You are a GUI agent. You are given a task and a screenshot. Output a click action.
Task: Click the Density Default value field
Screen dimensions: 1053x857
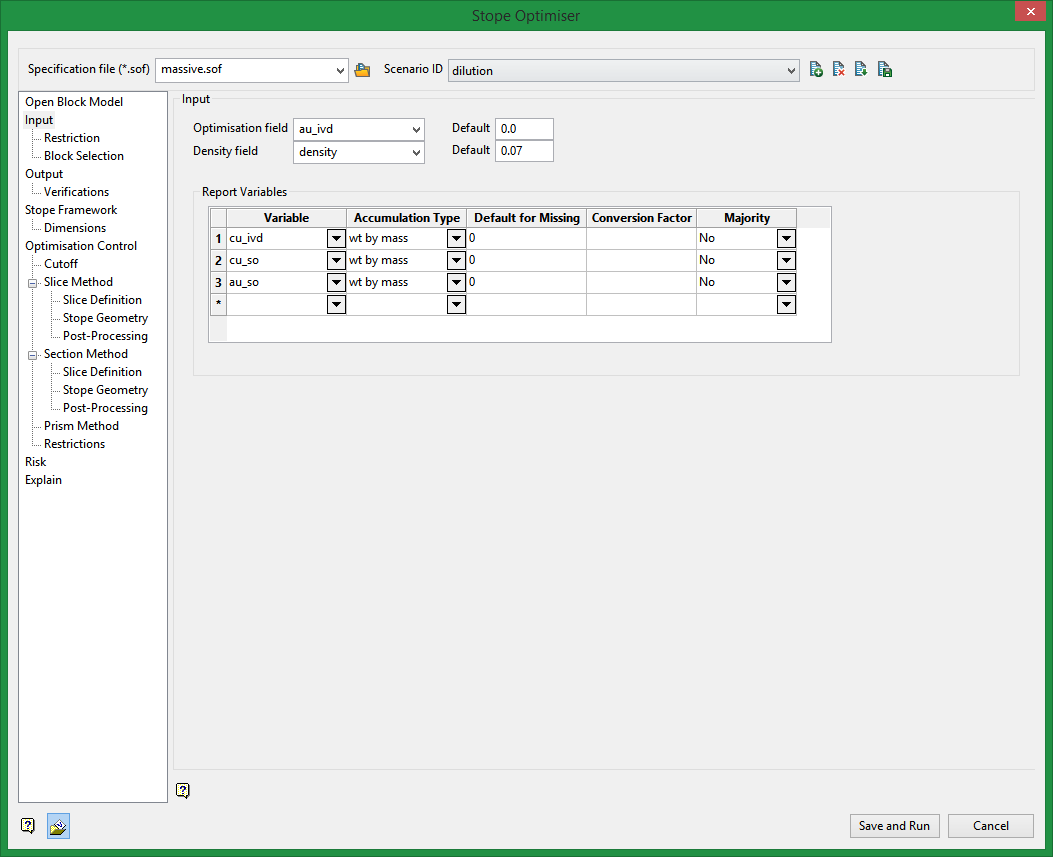pyautogui.click(x=524, y=151)
